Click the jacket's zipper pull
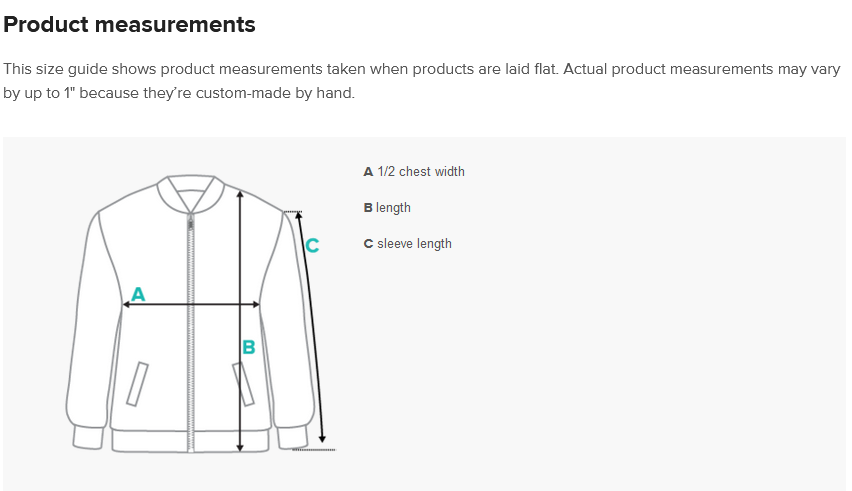This screenshot has width=852, height=491. [x=191, y=222]
